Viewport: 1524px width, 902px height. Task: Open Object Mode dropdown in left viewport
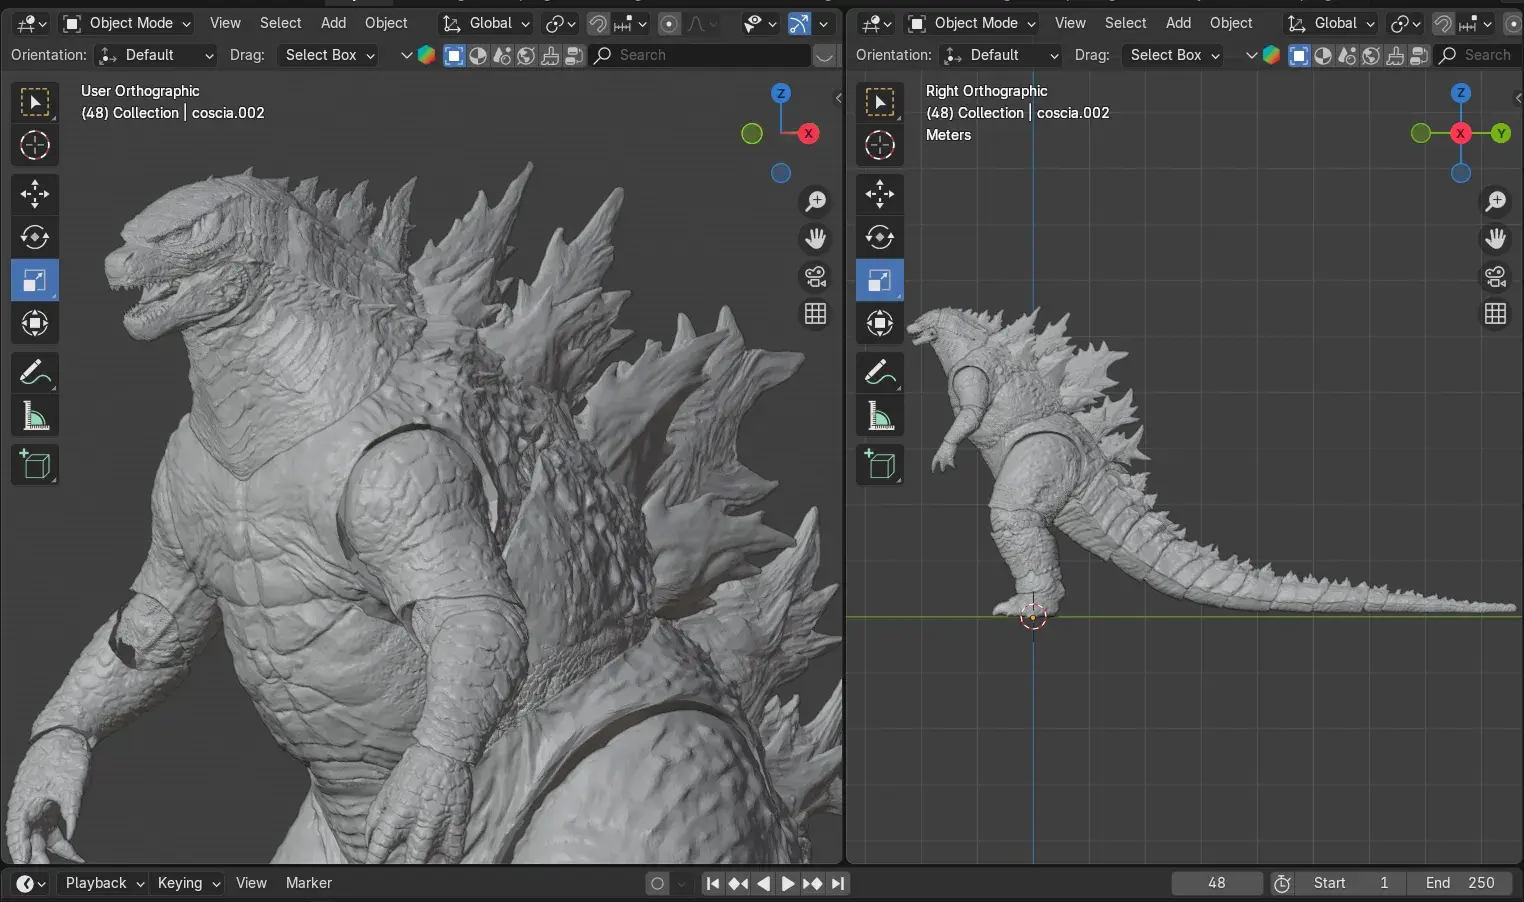(127, 23)
